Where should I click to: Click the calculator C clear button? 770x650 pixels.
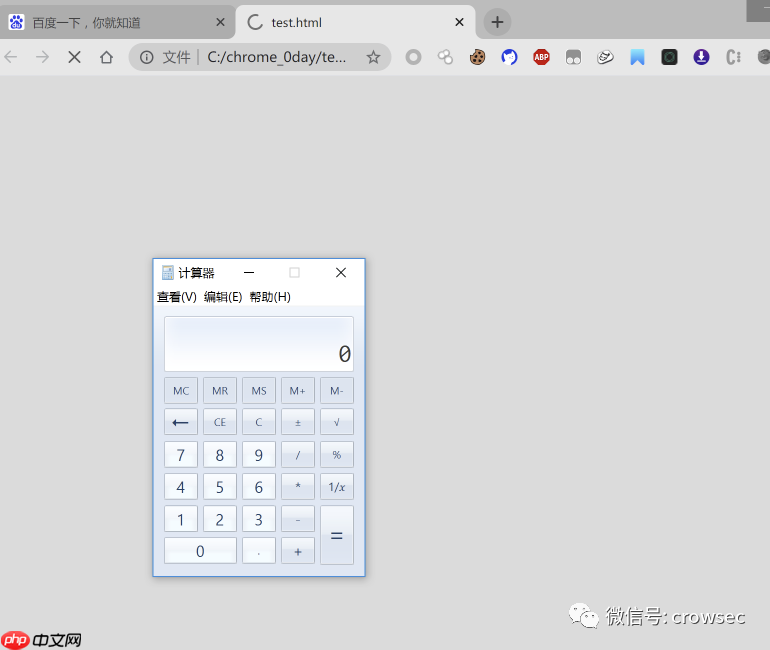pos(259,422)
